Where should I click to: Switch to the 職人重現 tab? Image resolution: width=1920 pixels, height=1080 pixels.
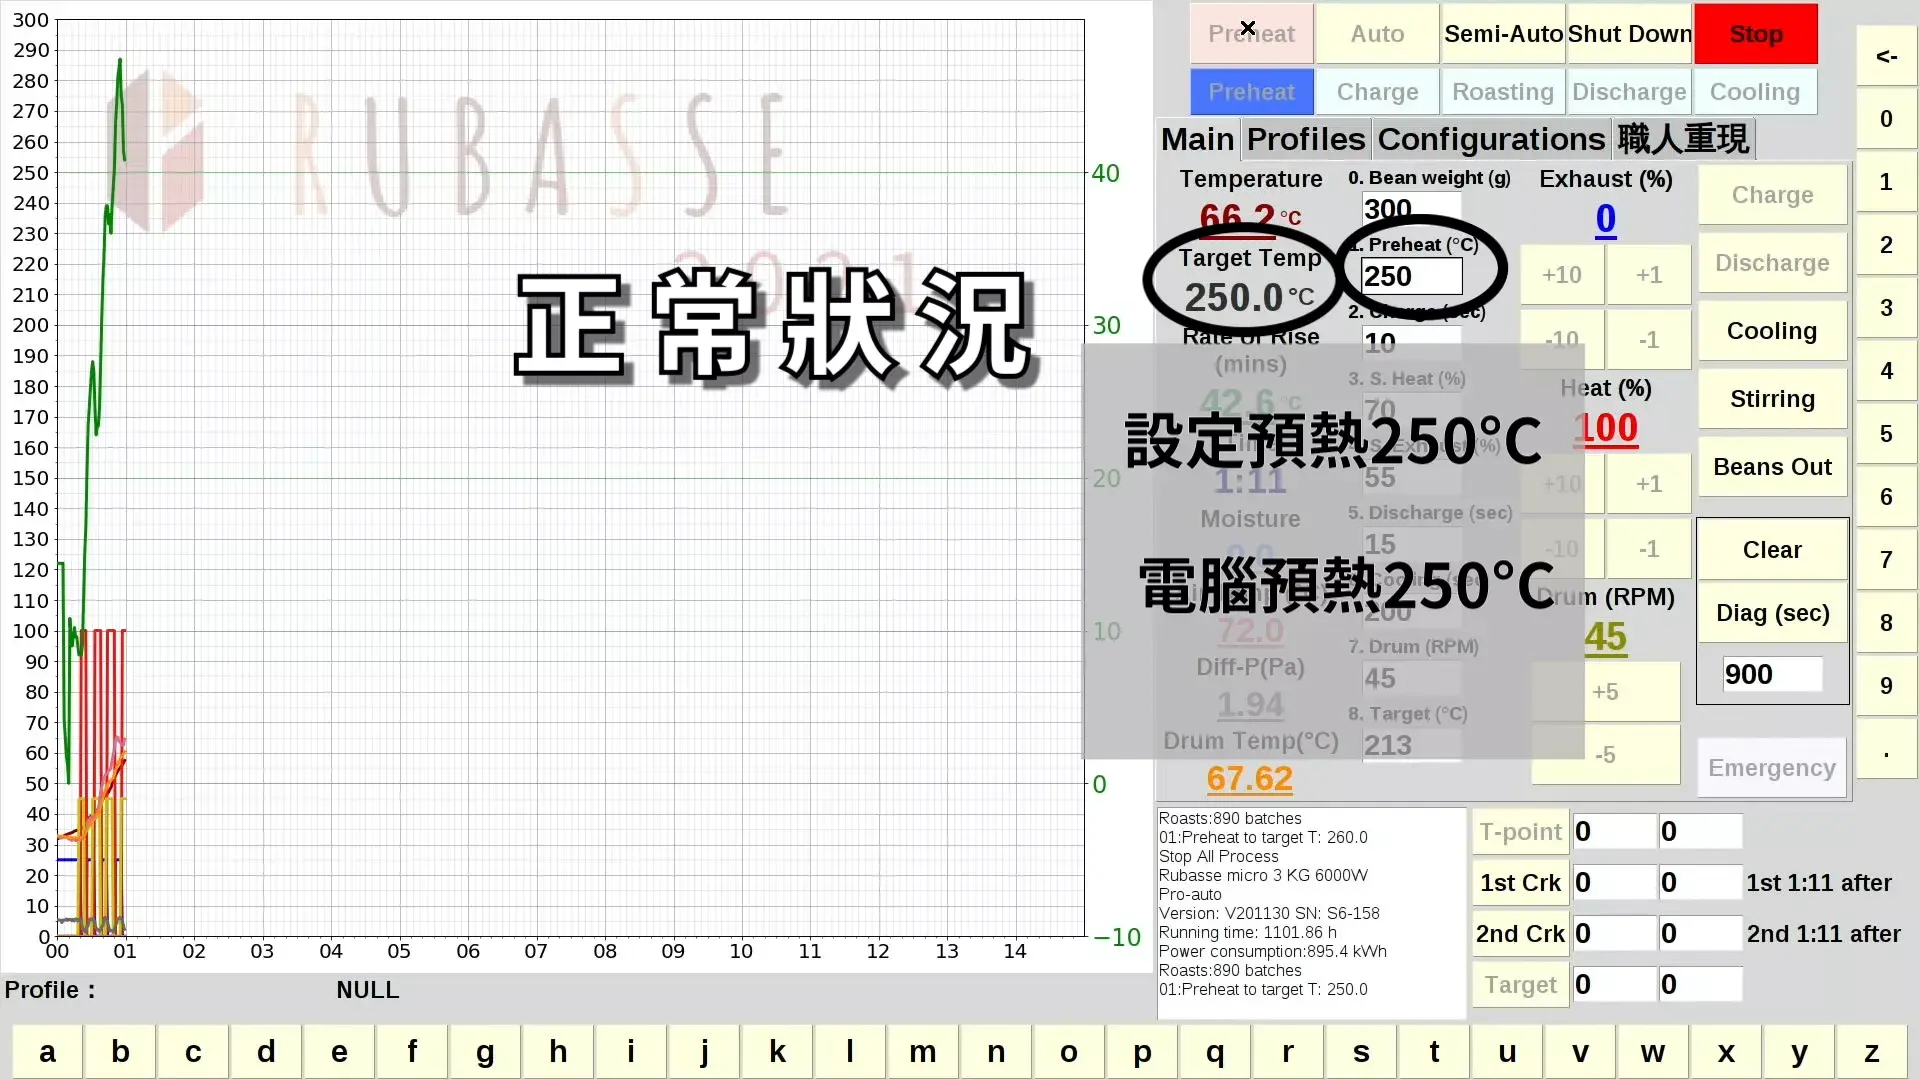pyautogui.click(x=1683, y=139)
